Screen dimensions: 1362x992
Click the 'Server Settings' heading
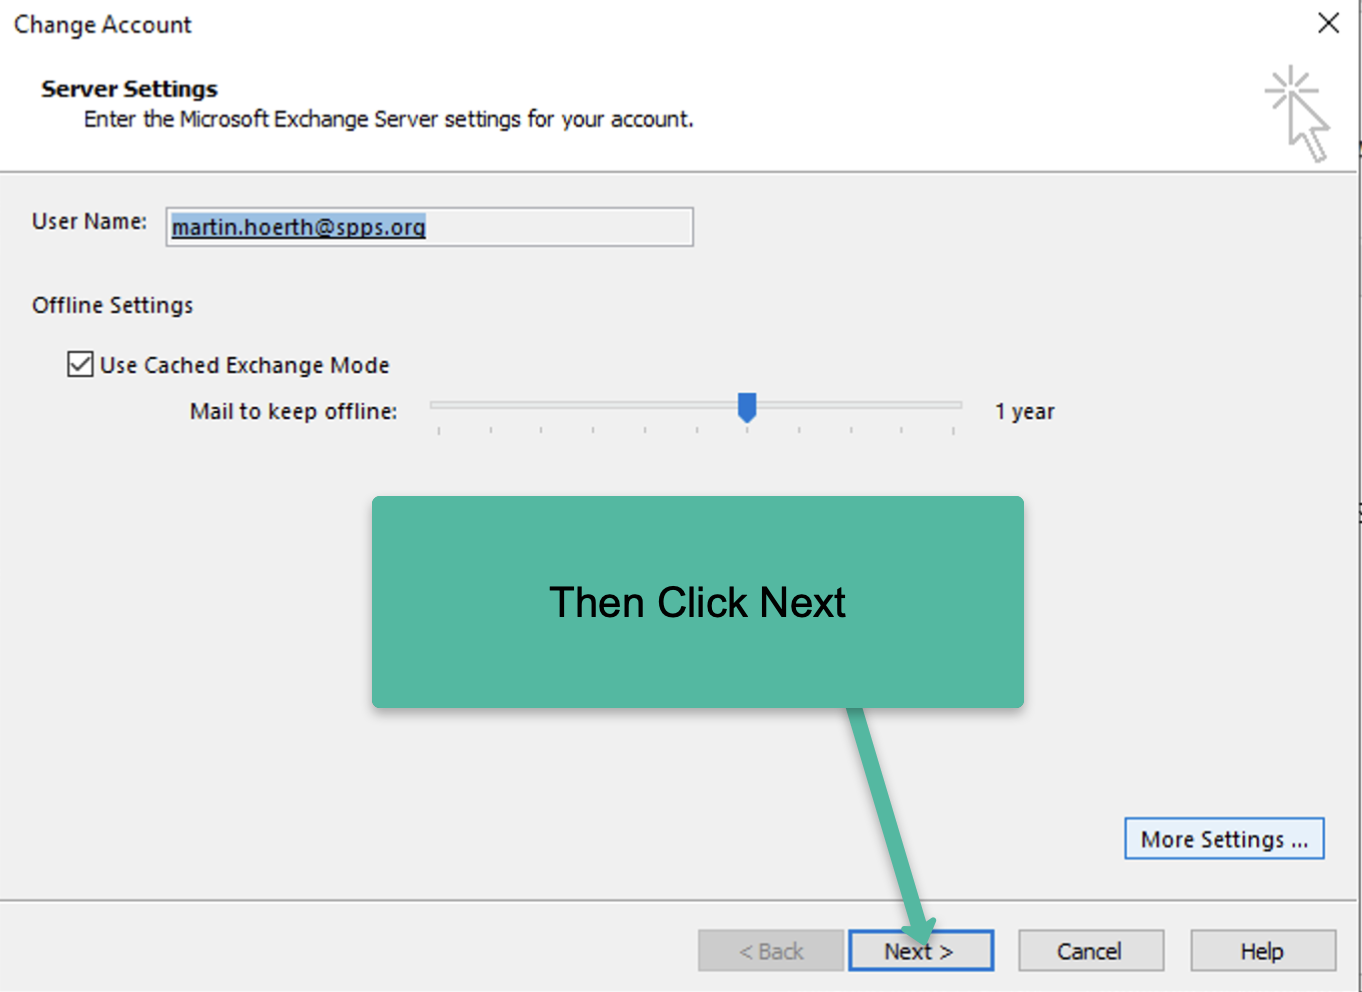coord(129,89)
